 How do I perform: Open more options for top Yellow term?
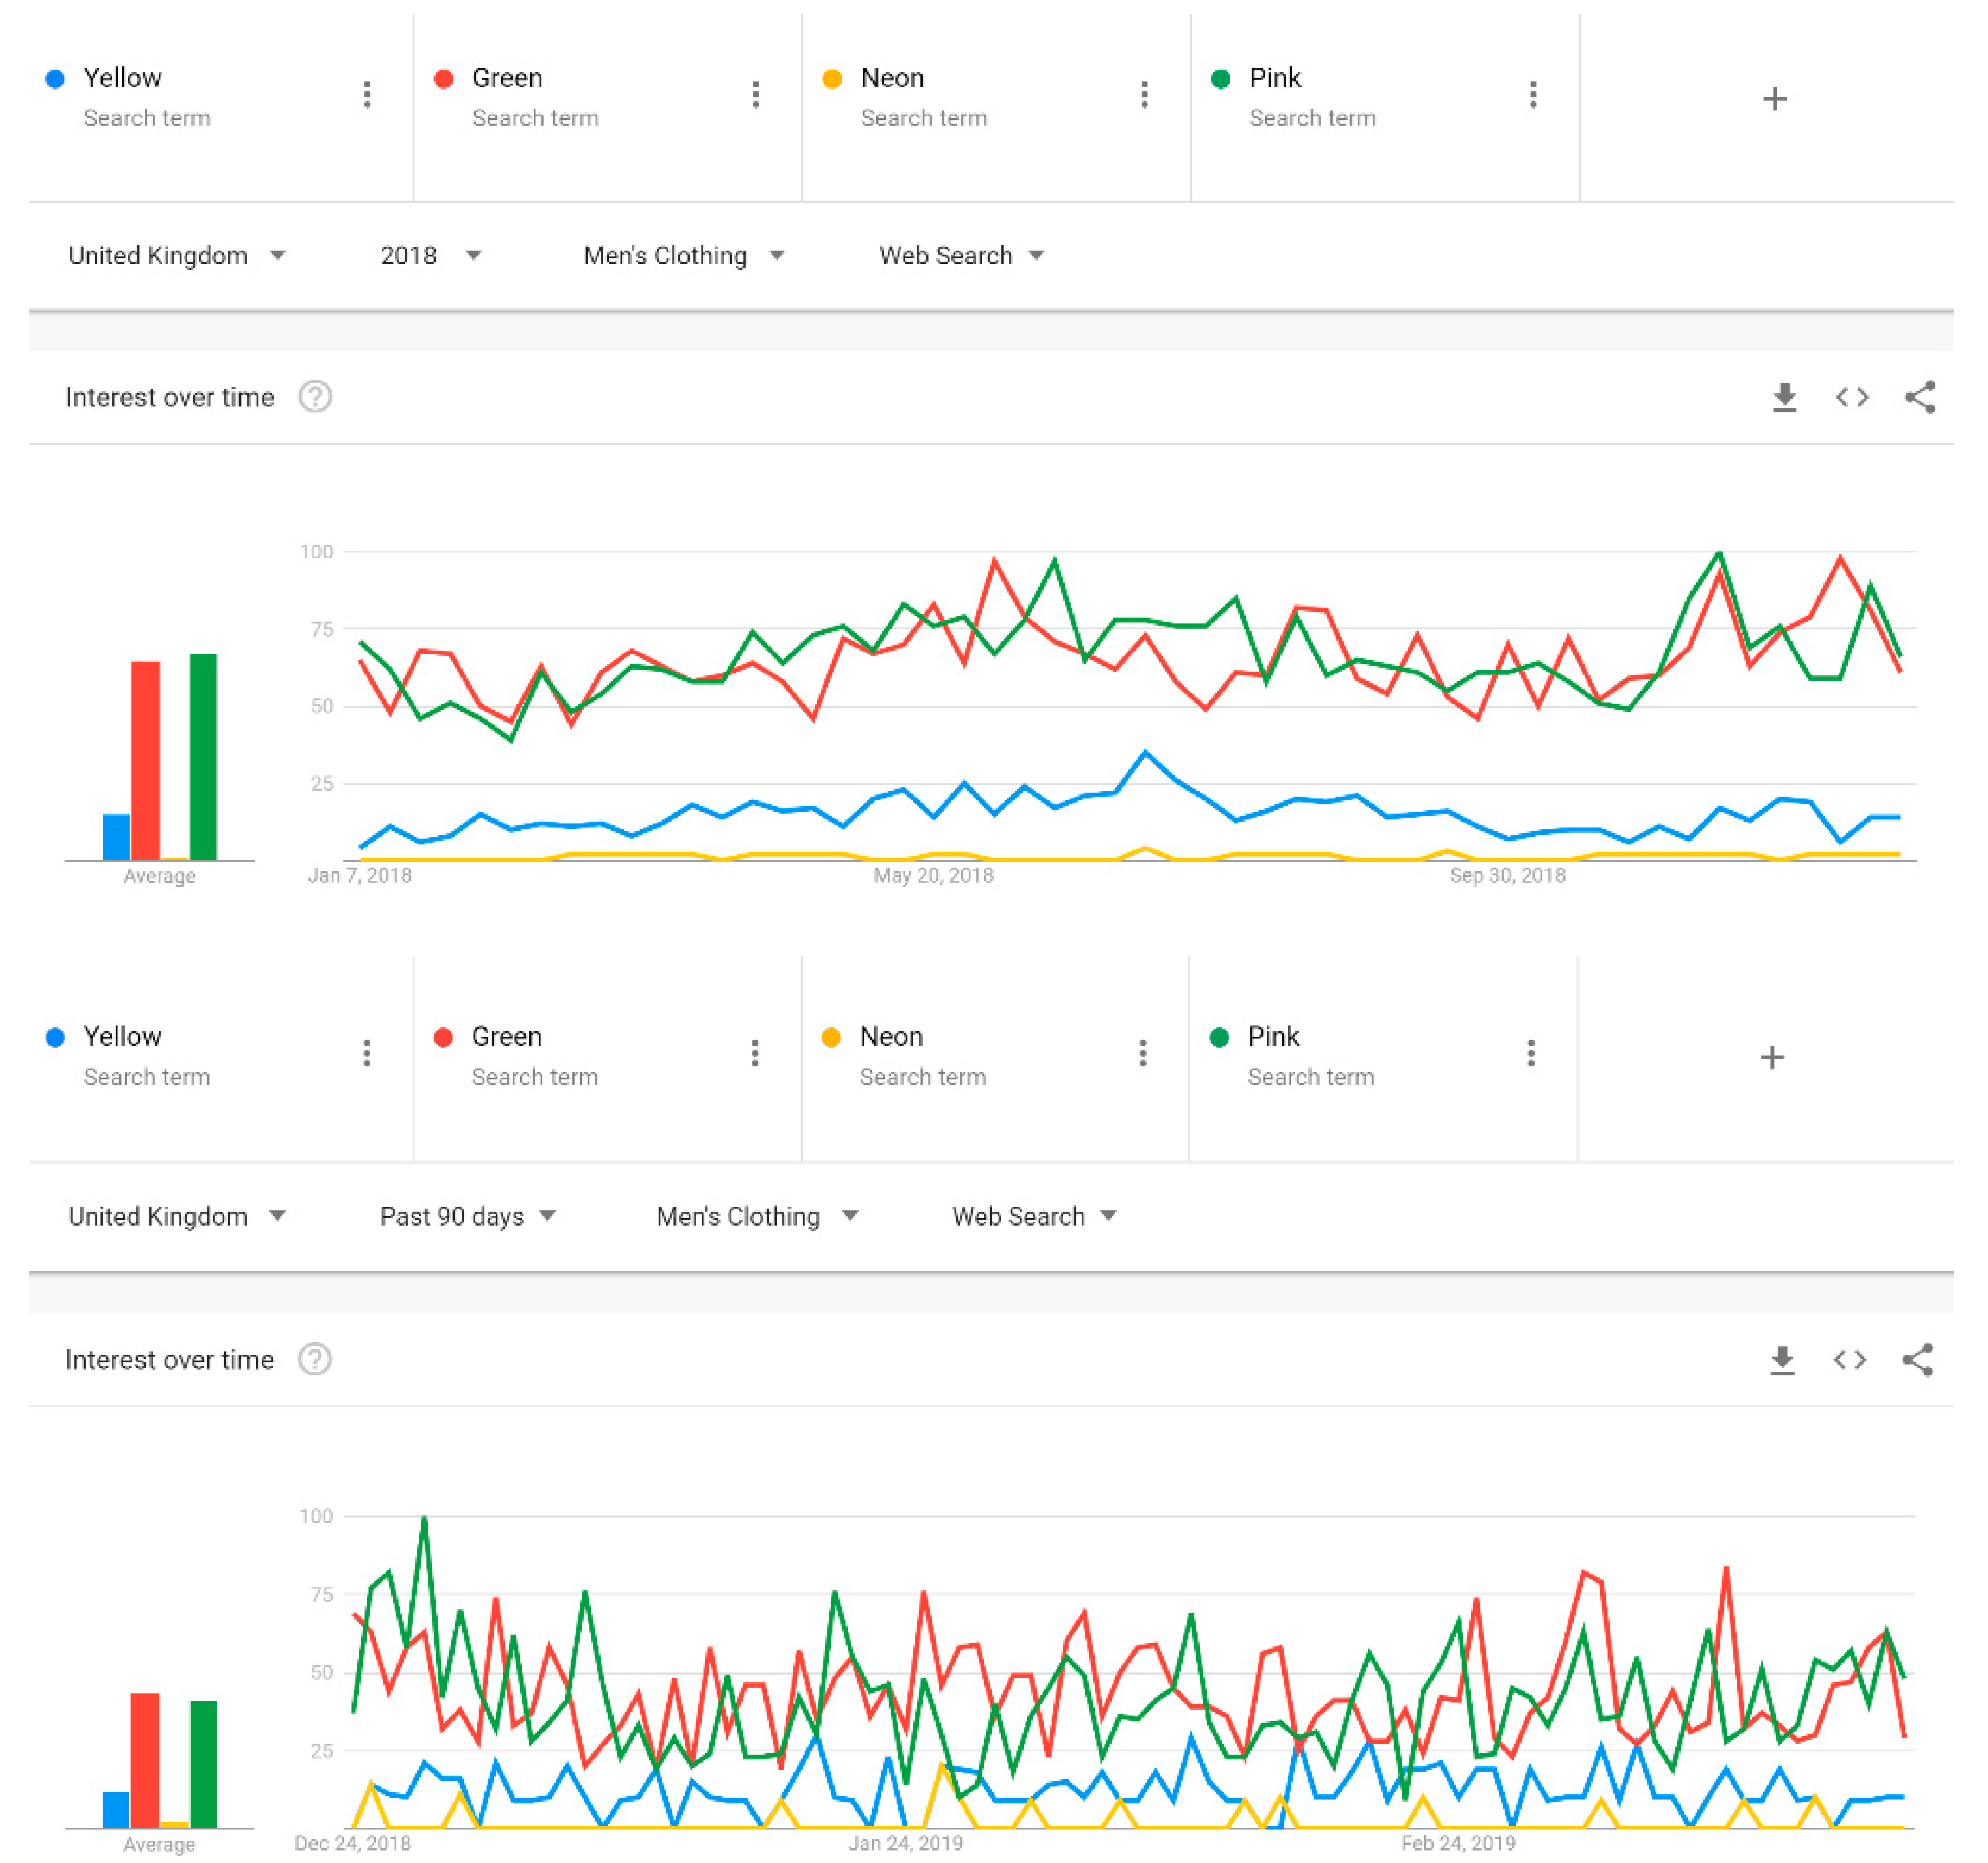tap(367, 95)
